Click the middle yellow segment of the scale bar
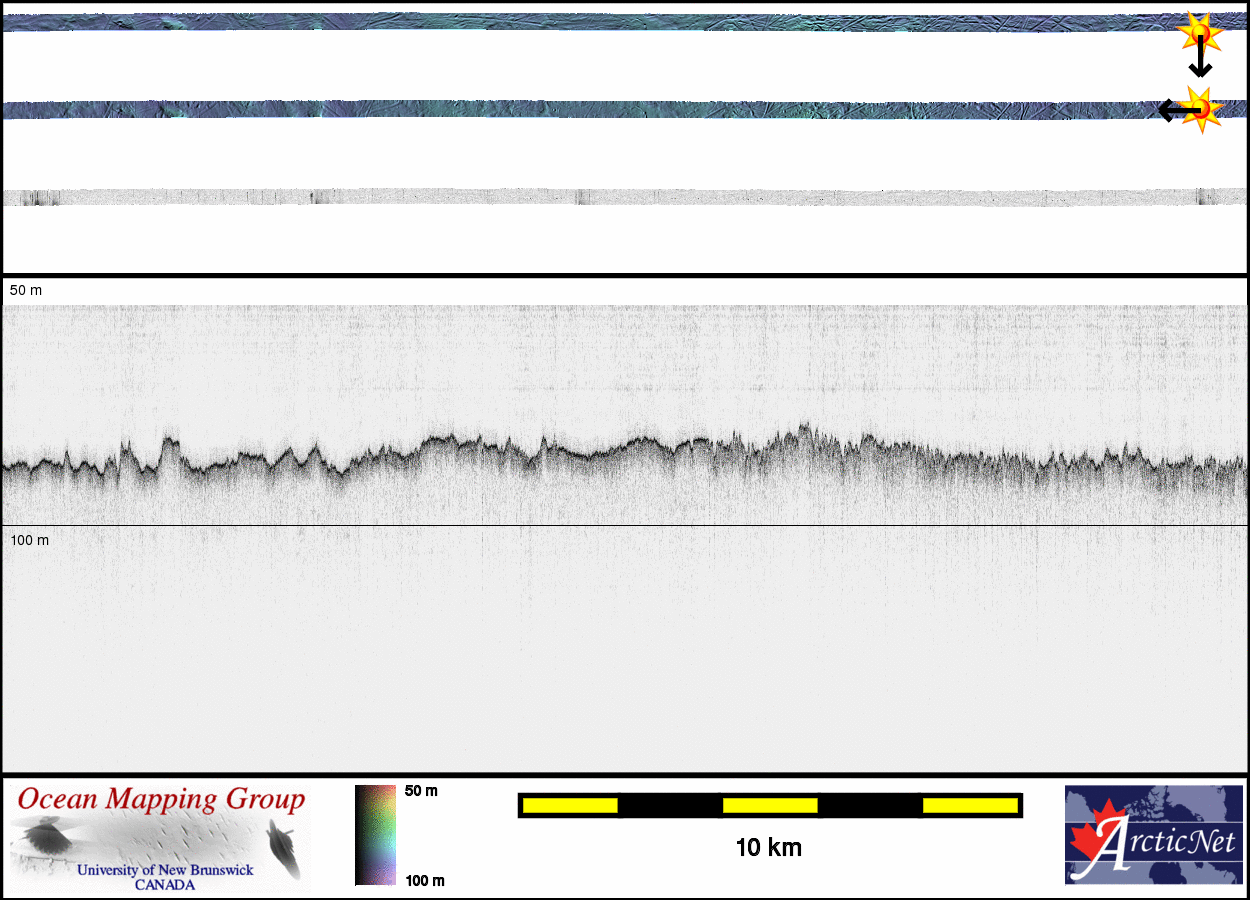1250x900 pixels. click(x=770, y=805)
